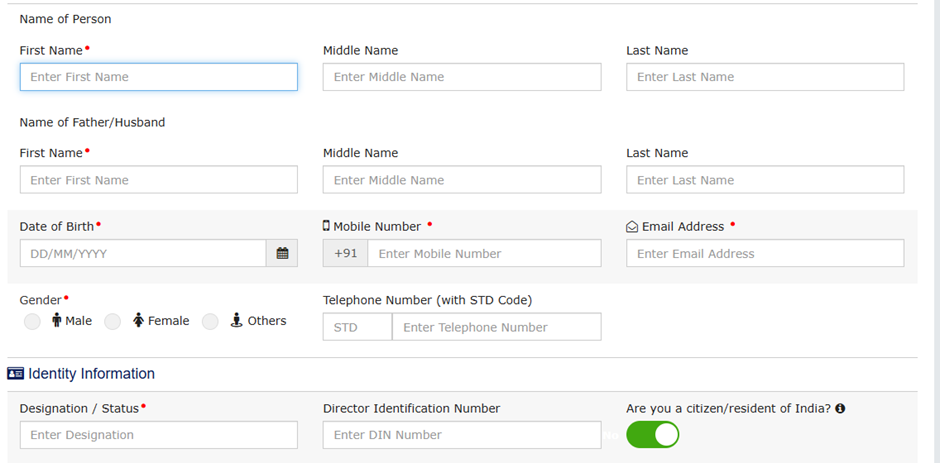Click the Enter Designation field
The image size is (940, 463).
click(158, 435)
